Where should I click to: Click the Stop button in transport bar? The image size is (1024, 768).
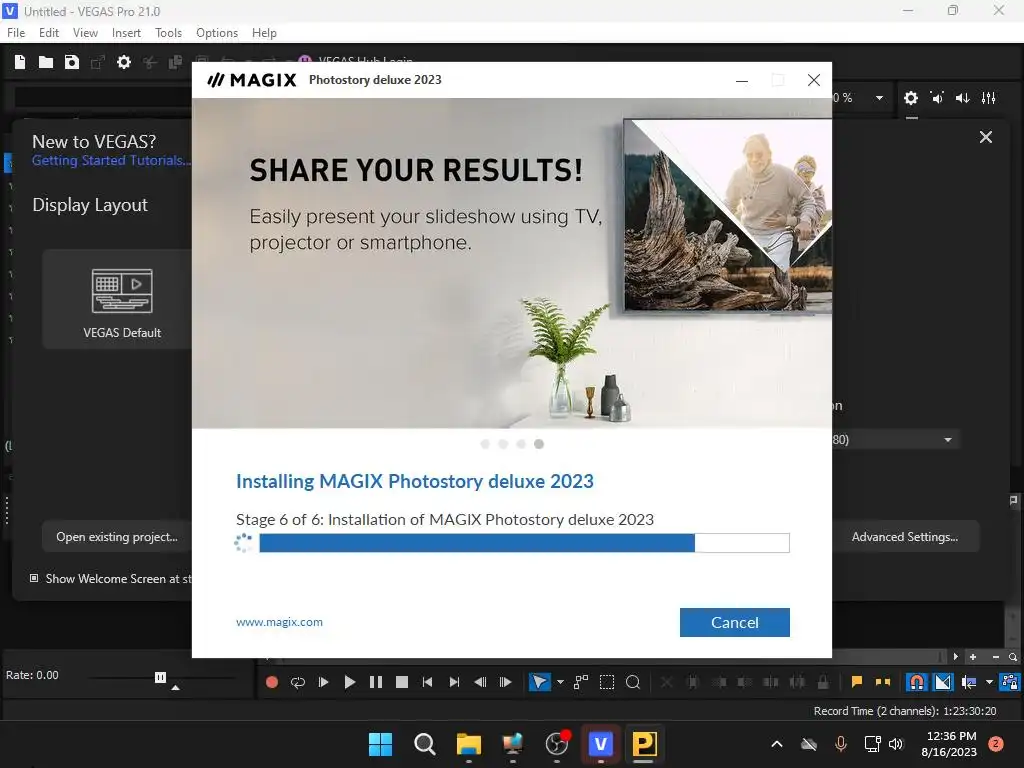[402, 682]
